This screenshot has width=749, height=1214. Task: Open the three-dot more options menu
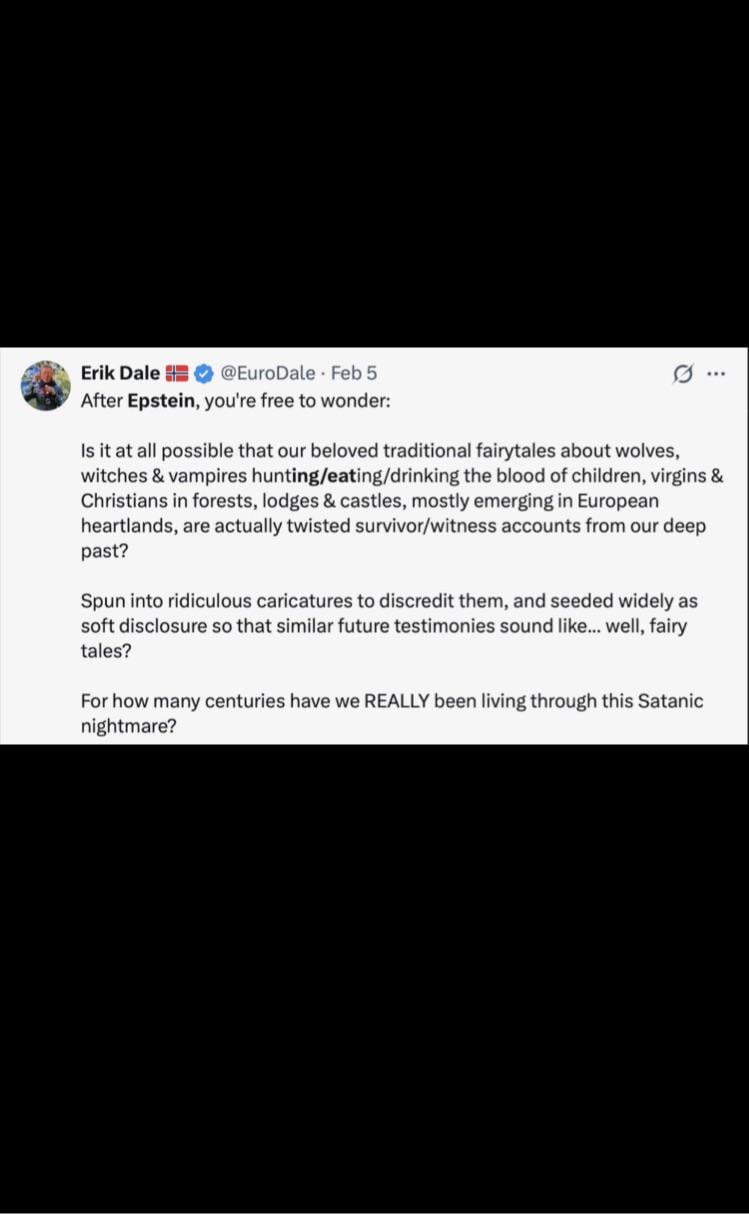pyautogui.click(x=716, y=374)
